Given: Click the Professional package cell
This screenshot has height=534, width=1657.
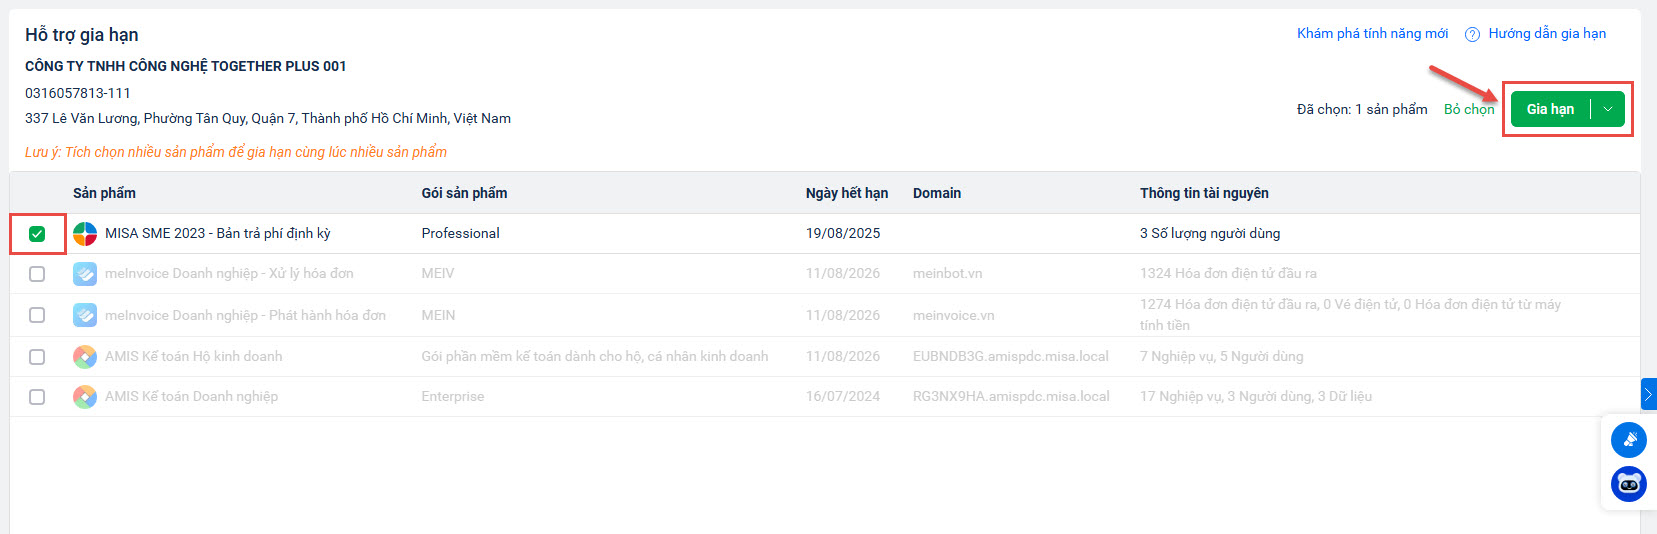Looking at the screenshot, I should pos(460,233).
